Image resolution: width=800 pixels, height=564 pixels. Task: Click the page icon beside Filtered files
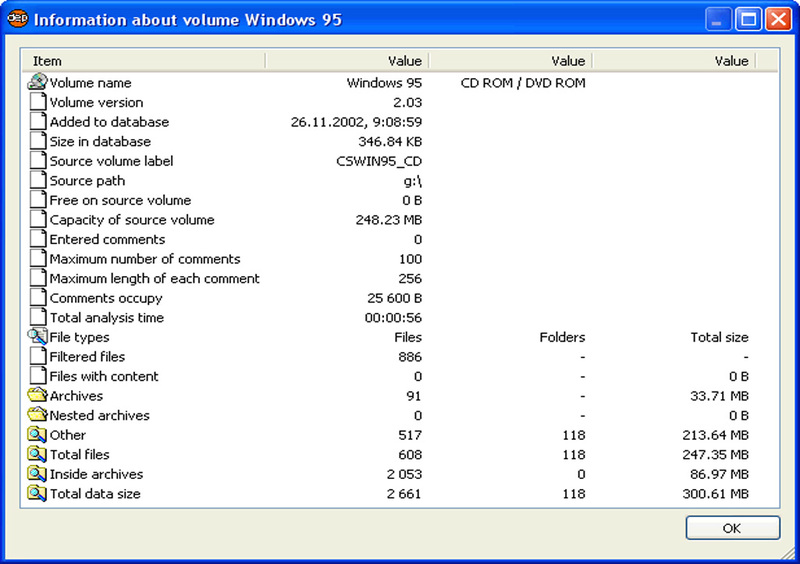point(37,356)
